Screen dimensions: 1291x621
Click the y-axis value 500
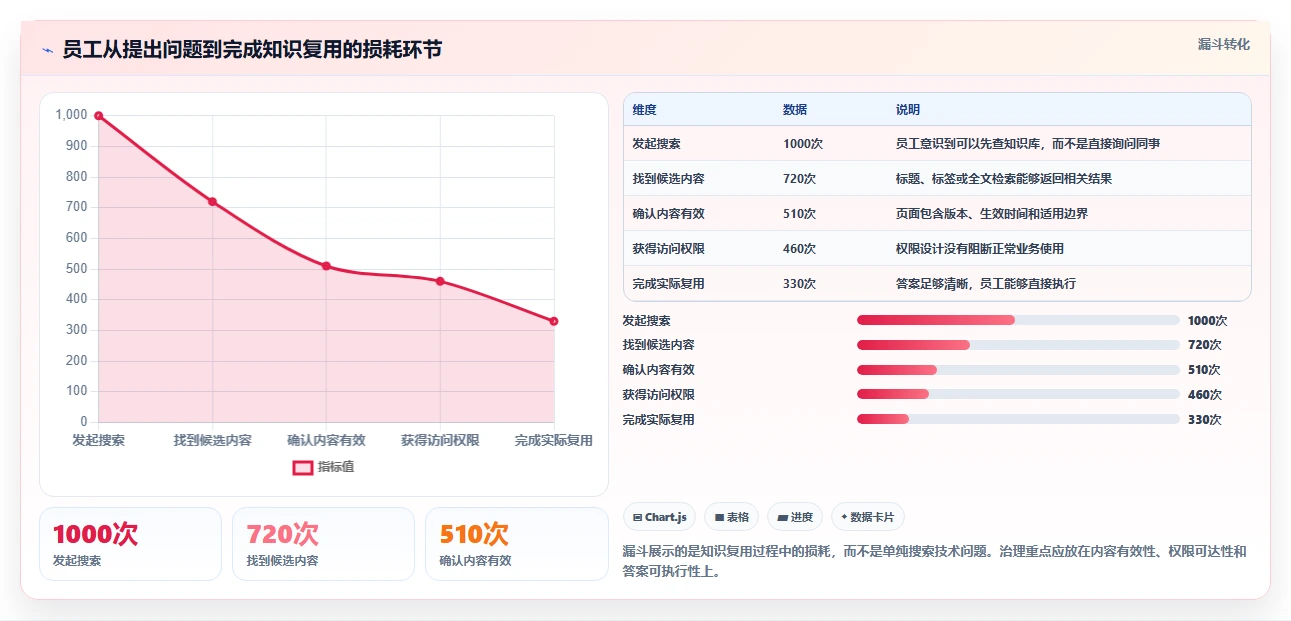pos(77,269)
